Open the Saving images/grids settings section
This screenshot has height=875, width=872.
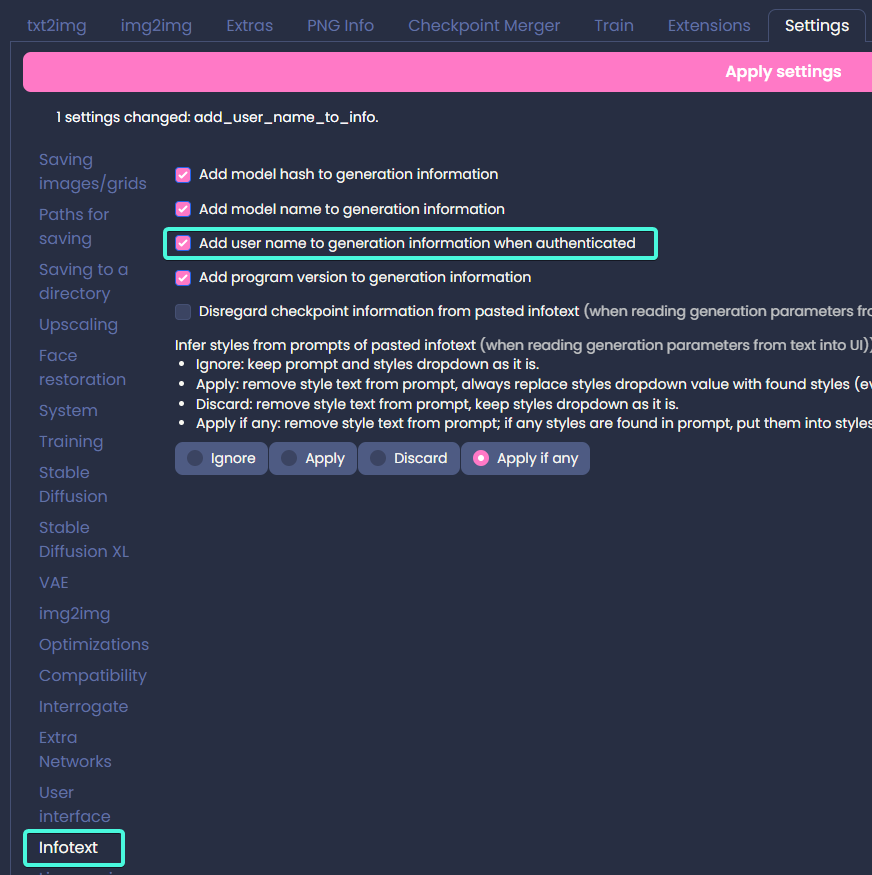pyautogui.click(x=92, y=171)
